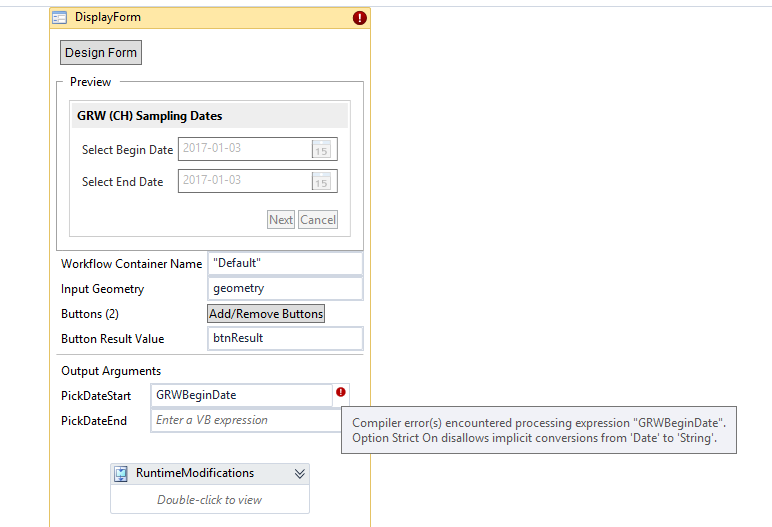Click the PickDateStart red error indicator
The height and width of the screenshot is (527, 772).
(341, 392)
